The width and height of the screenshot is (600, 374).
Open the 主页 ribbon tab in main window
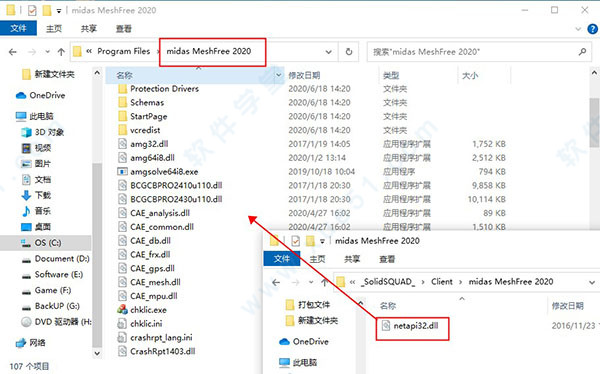[54, 29]
